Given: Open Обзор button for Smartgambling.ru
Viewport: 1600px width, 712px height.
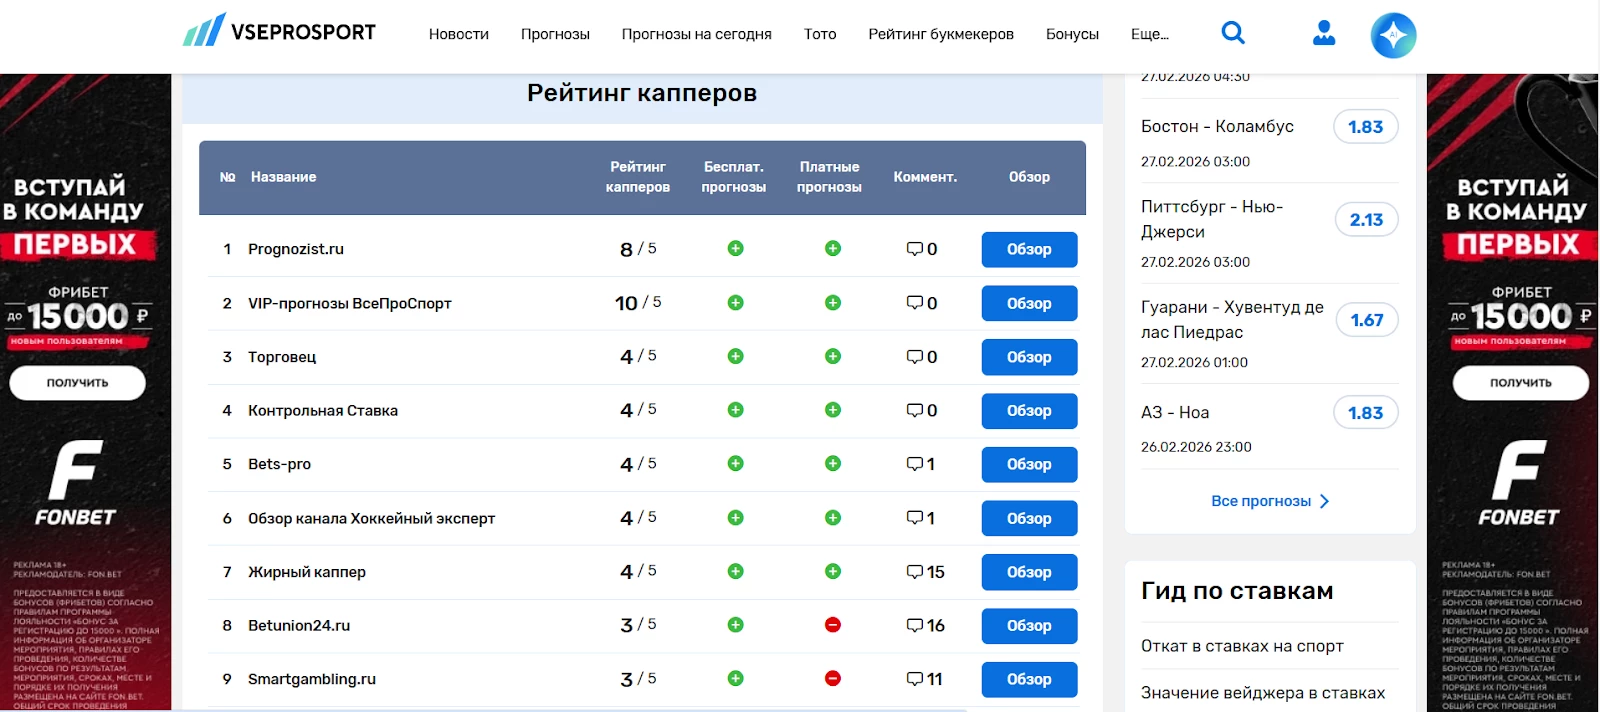Looking at the screenshot, I should [x=1029, y=679].
